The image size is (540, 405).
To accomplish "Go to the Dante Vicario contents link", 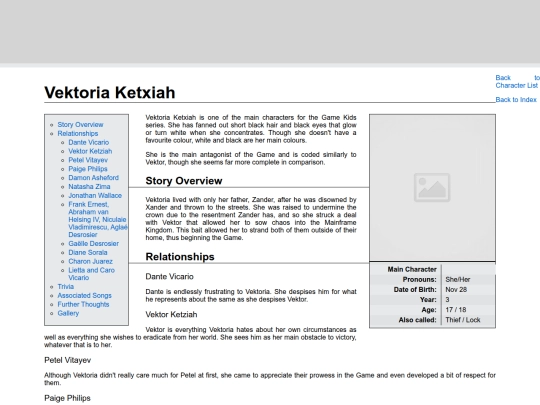I will click(89, 143).
